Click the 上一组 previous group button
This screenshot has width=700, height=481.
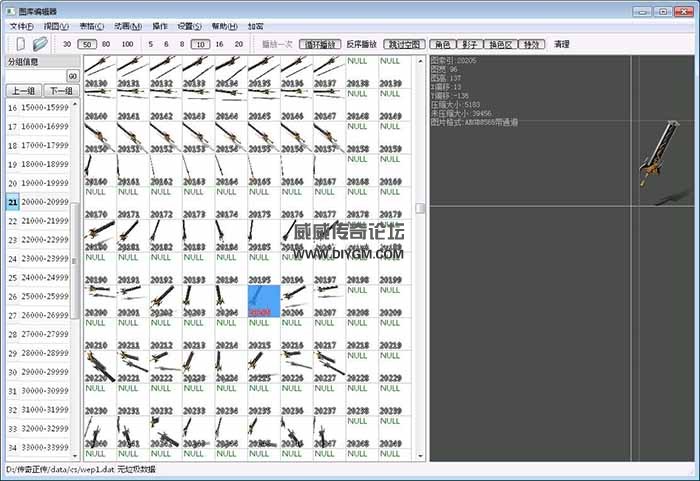point(24,91)
